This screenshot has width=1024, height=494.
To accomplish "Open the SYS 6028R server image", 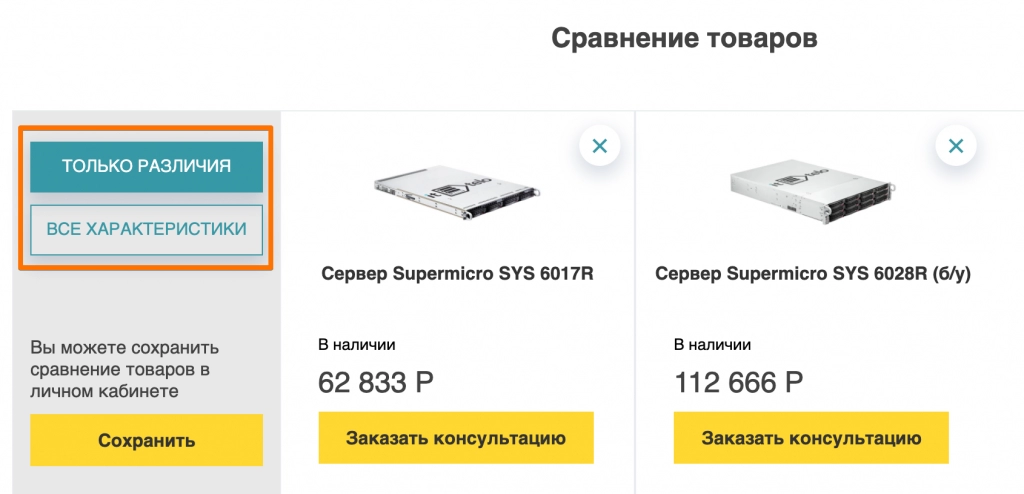I will click(812, 189).
